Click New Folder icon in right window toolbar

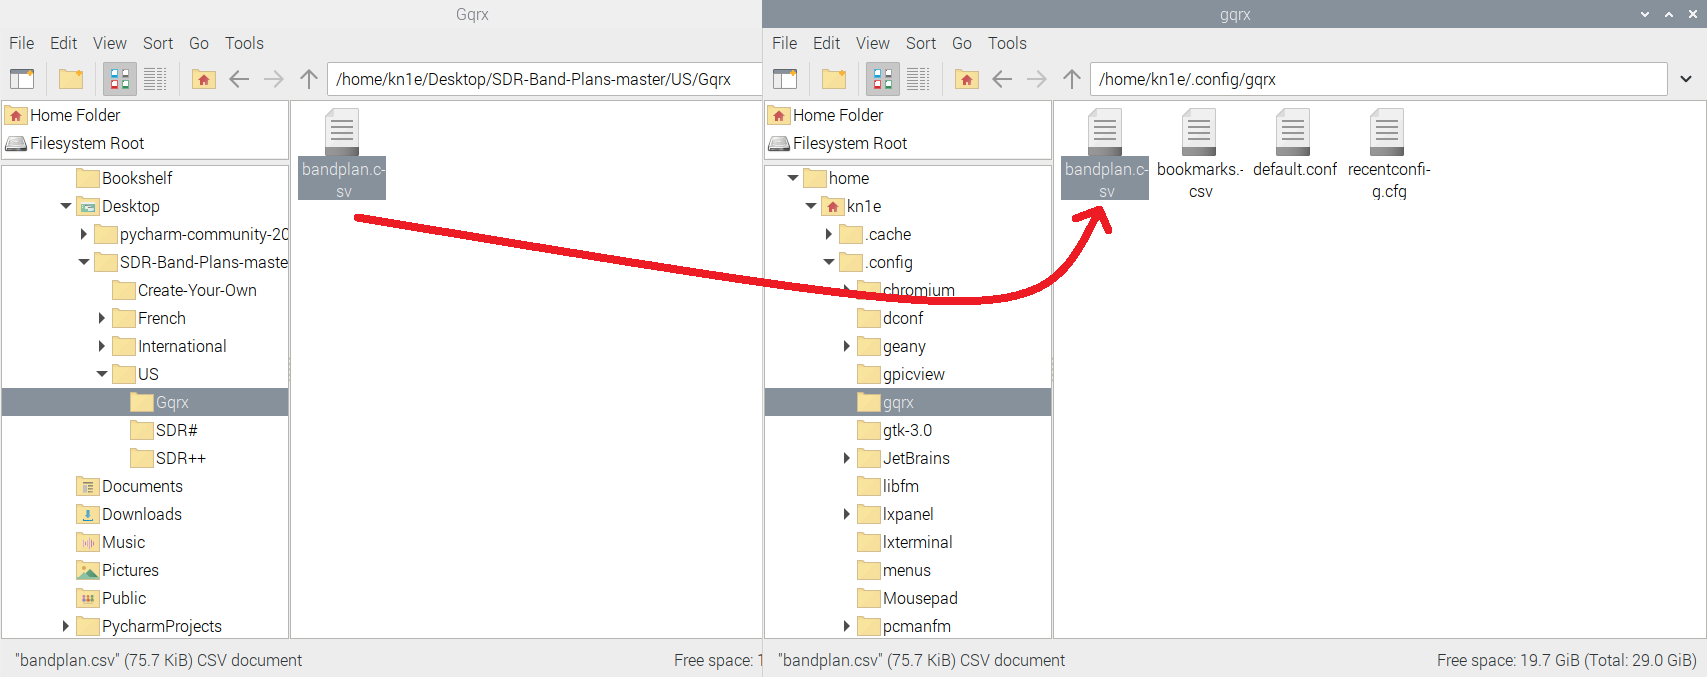(834, 79)
